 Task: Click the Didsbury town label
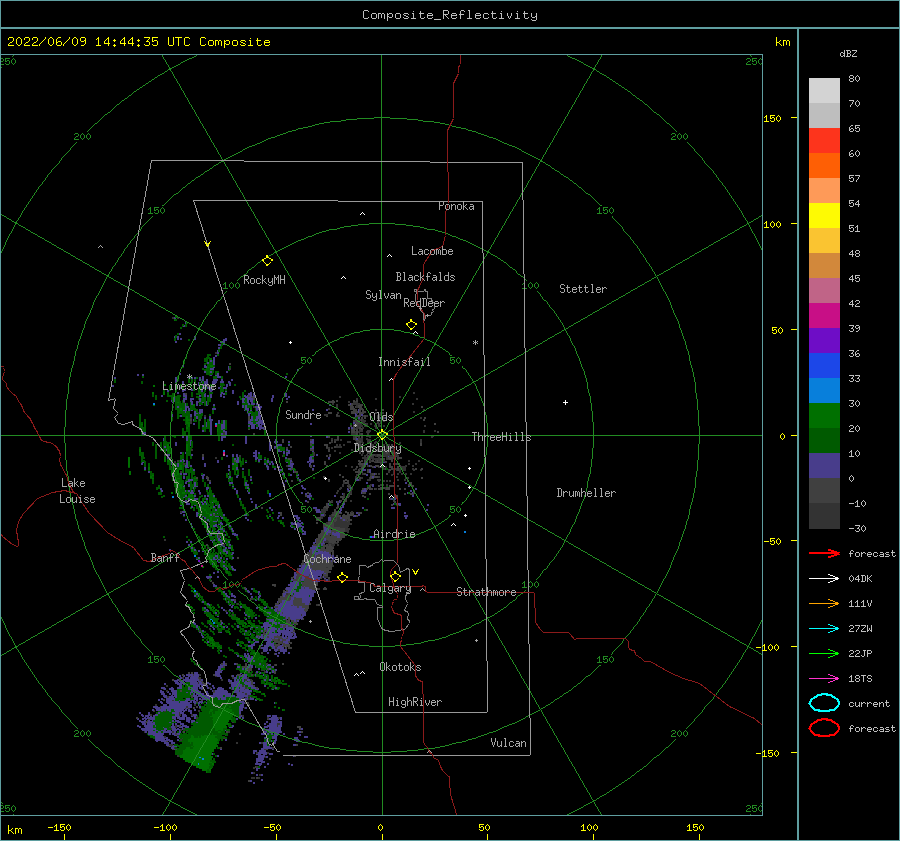coord(378,448)
